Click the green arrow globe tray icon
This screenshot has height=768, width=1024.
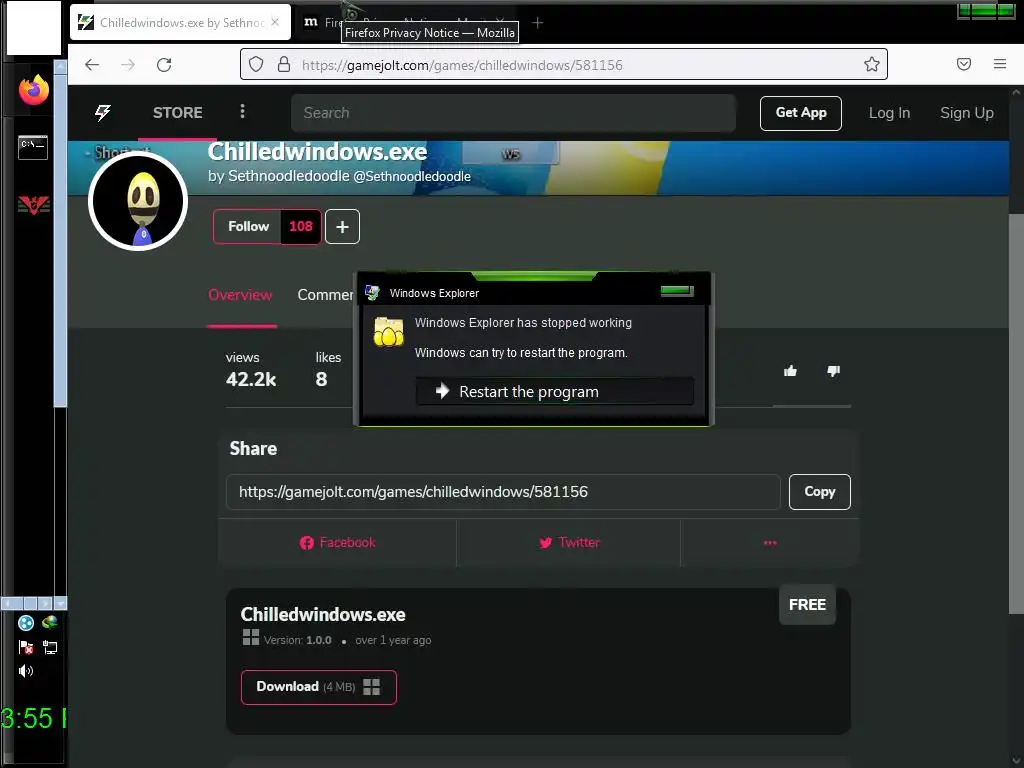tap(50, 622)
